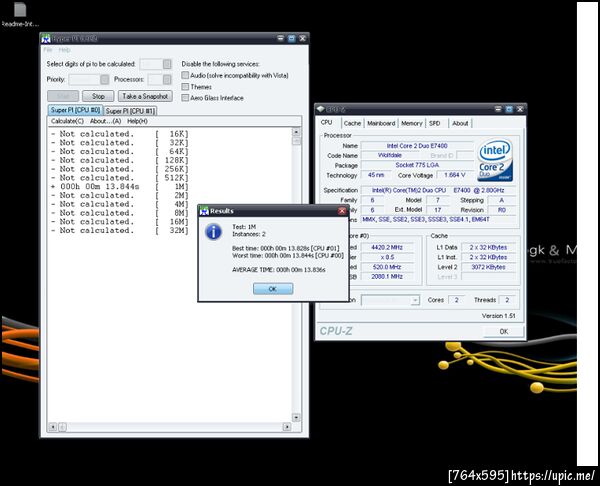Viewport: 600px width, 486px height.
Task: Open the Help menu in Super PI
Action: pos(64,50)
